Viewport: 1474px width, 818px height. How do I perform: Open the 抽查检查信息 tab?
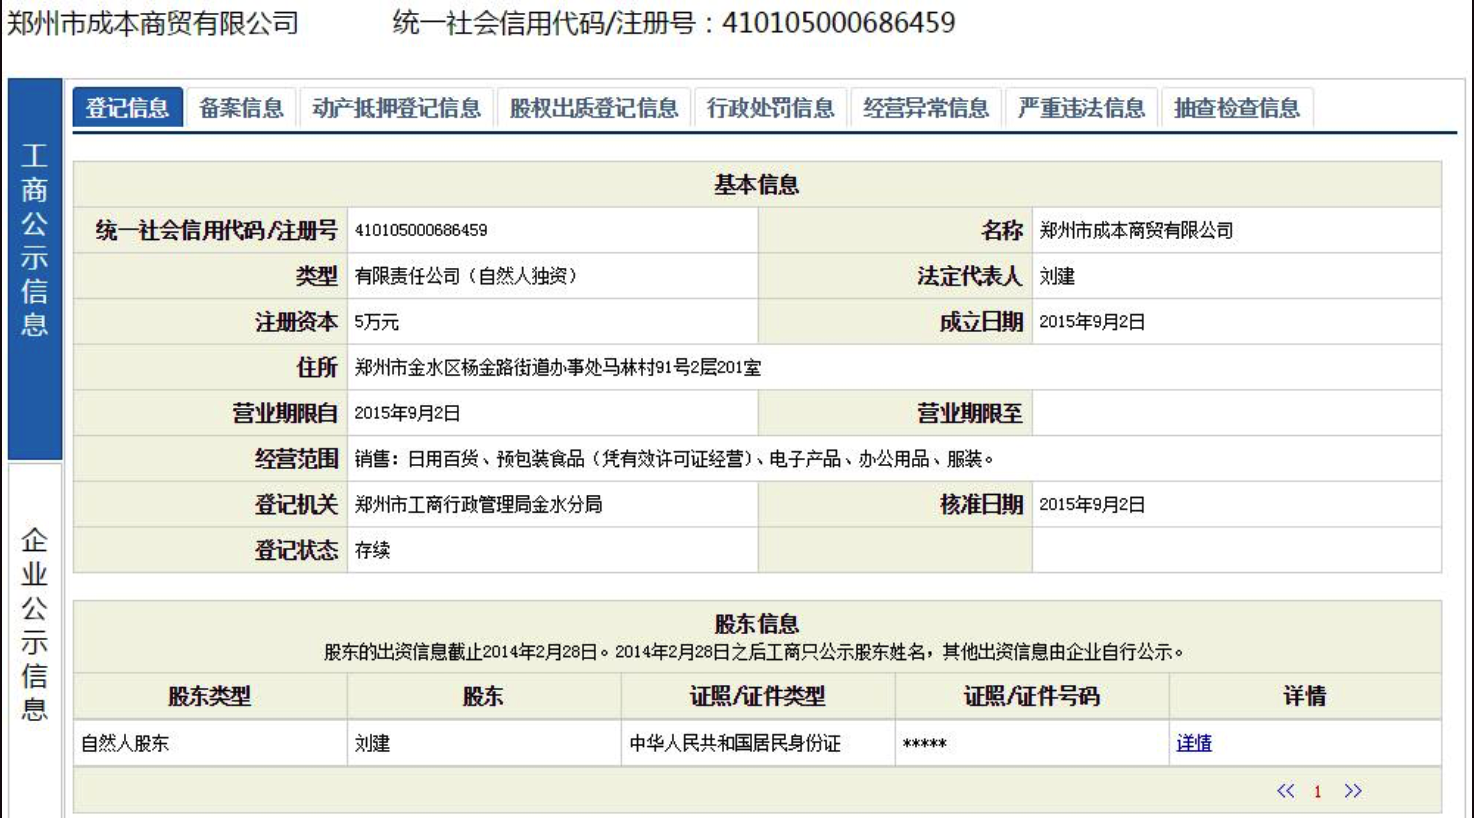[1236, 108]
